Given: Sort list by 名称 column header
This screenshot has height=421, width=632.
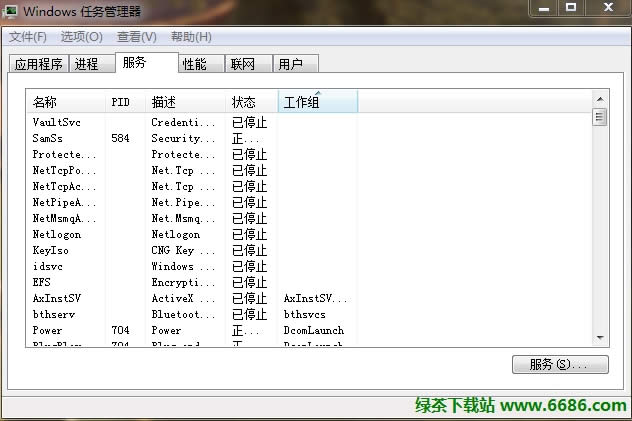Looking at the screenshot, I should 65,102.
